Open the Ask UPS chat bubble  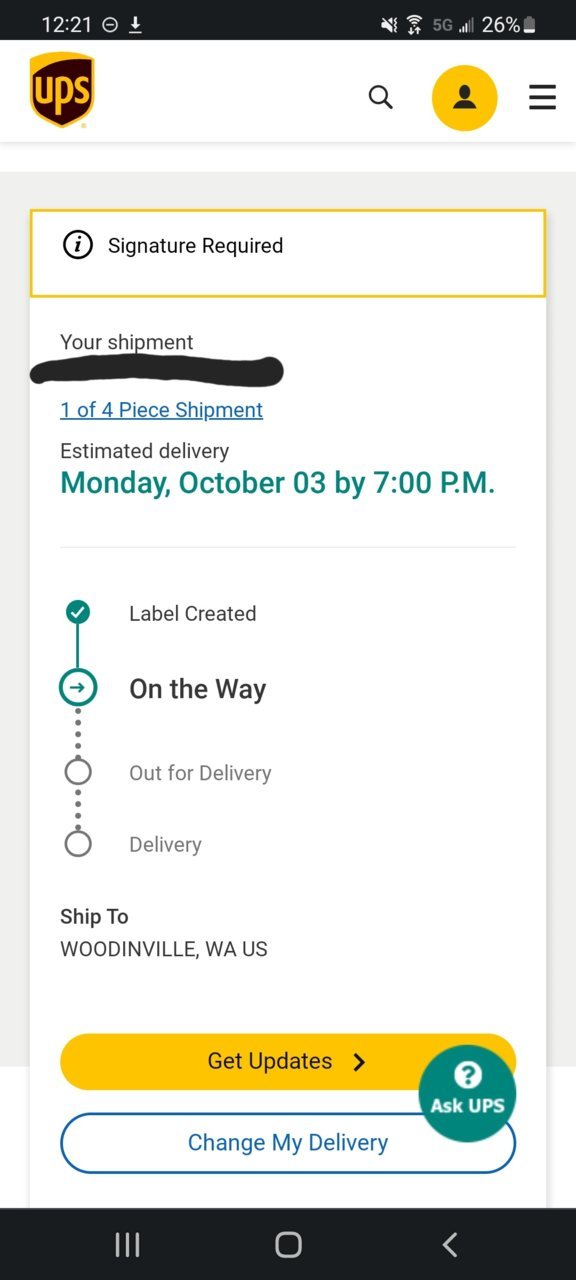[467, 1093]
